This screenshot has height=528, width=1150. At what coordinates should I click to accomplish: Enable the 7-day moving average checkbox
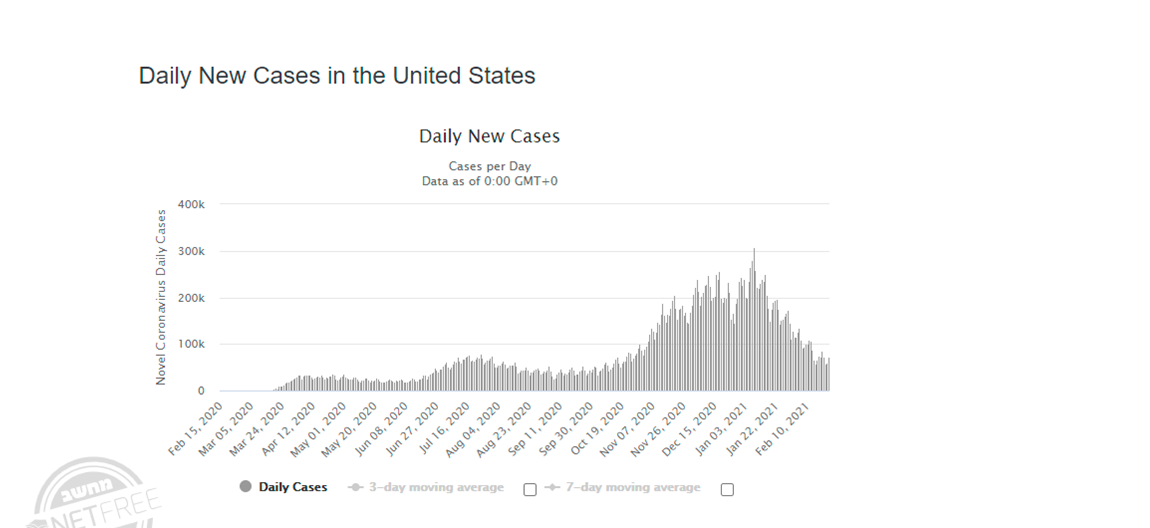pos(727,489)
